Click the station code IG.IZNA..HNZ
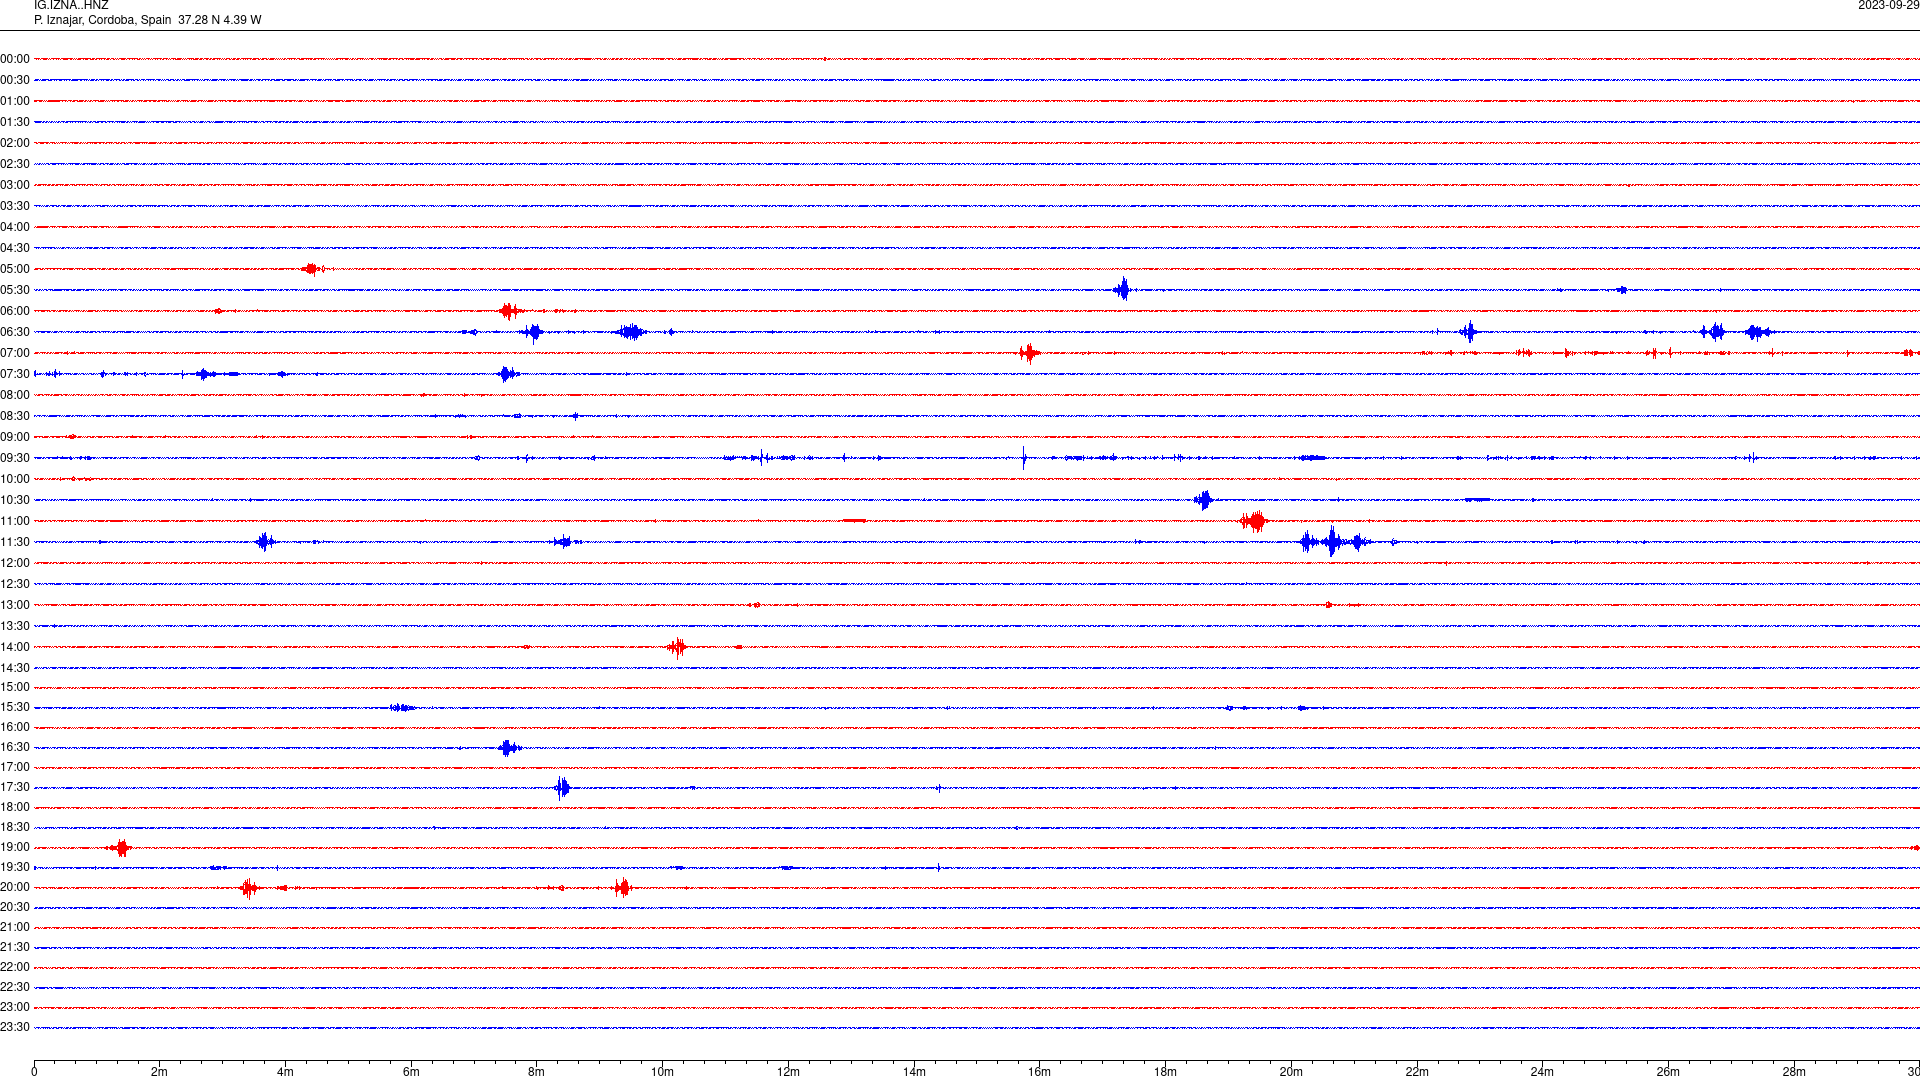 coord(71,6)
